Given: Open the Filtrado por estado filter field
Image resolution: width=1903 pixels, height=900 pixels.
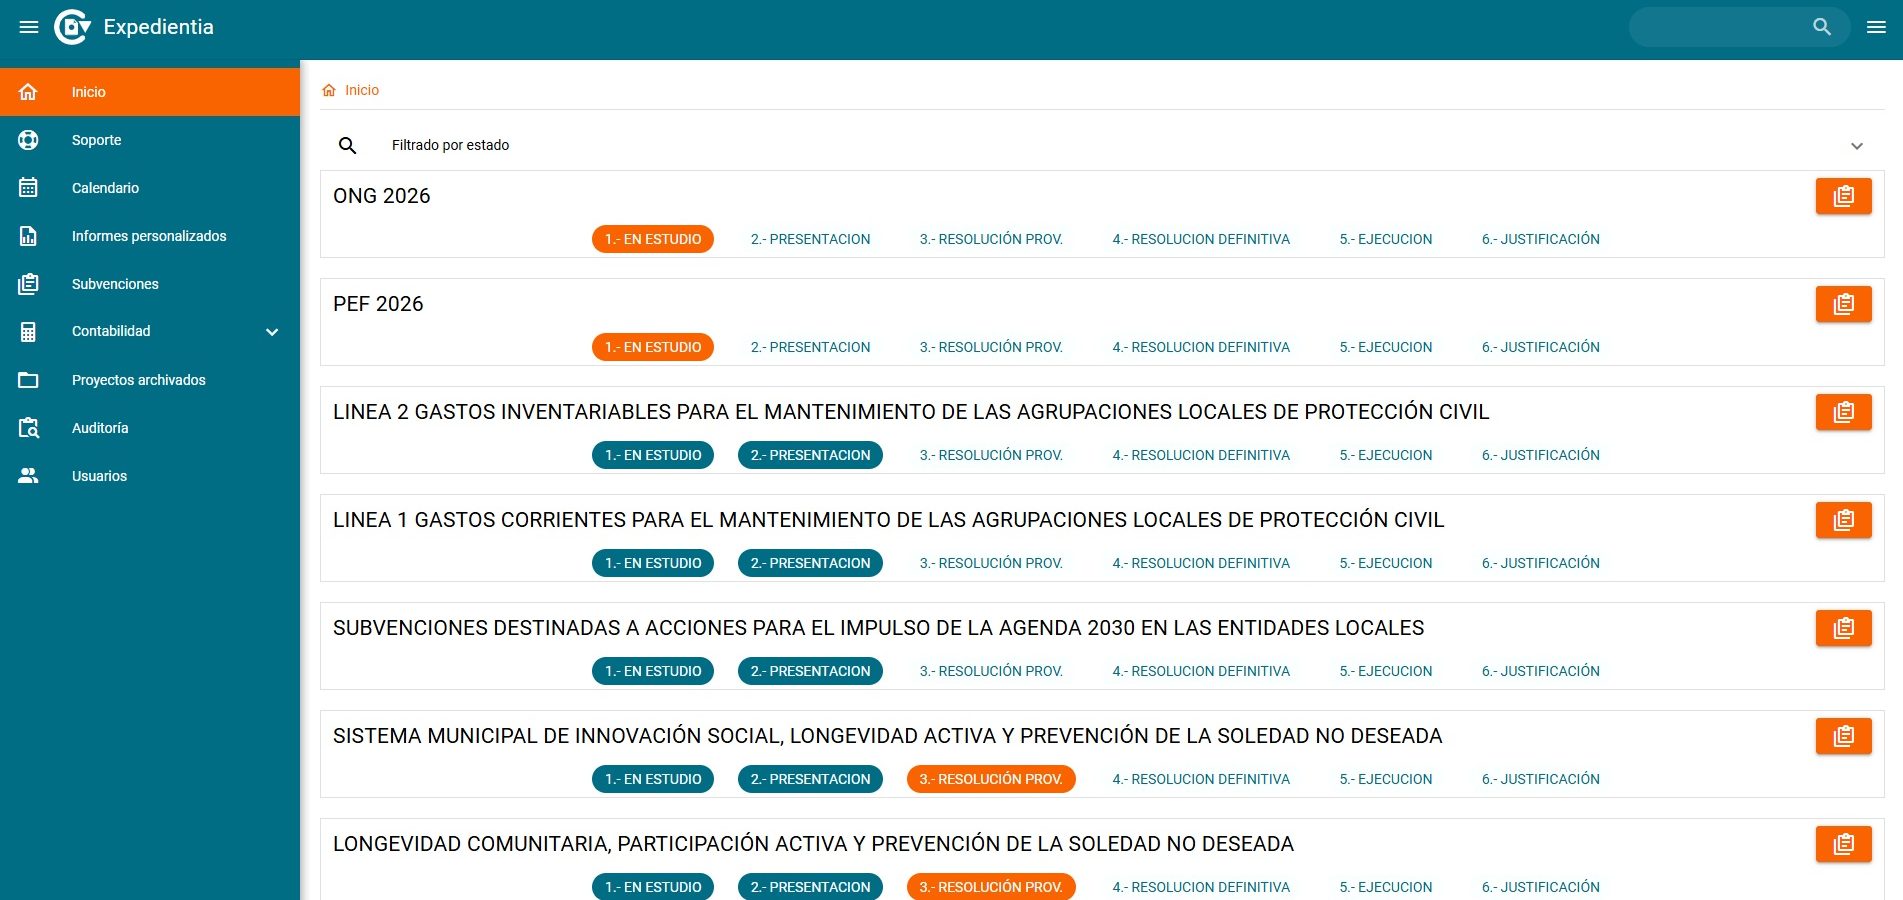Looking at the screenshot, I should pos(1102,146).
